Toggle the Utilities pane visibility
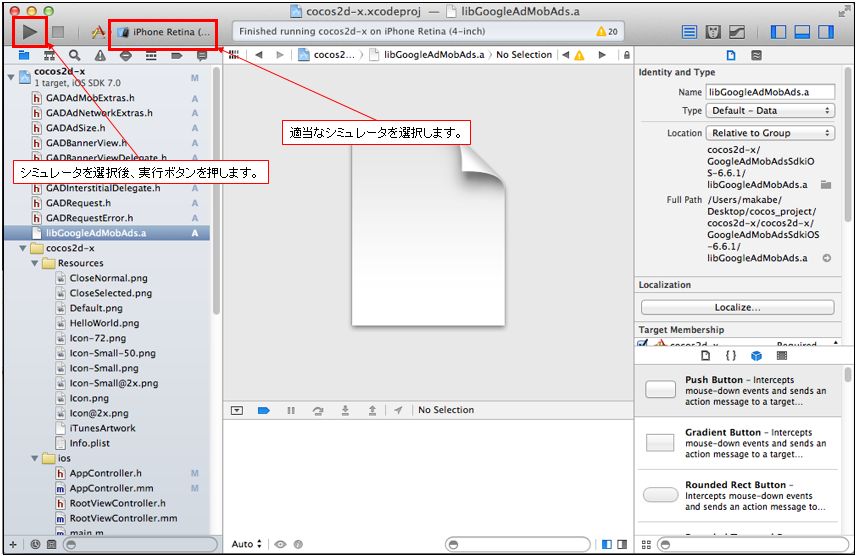 tap(826, 32)
